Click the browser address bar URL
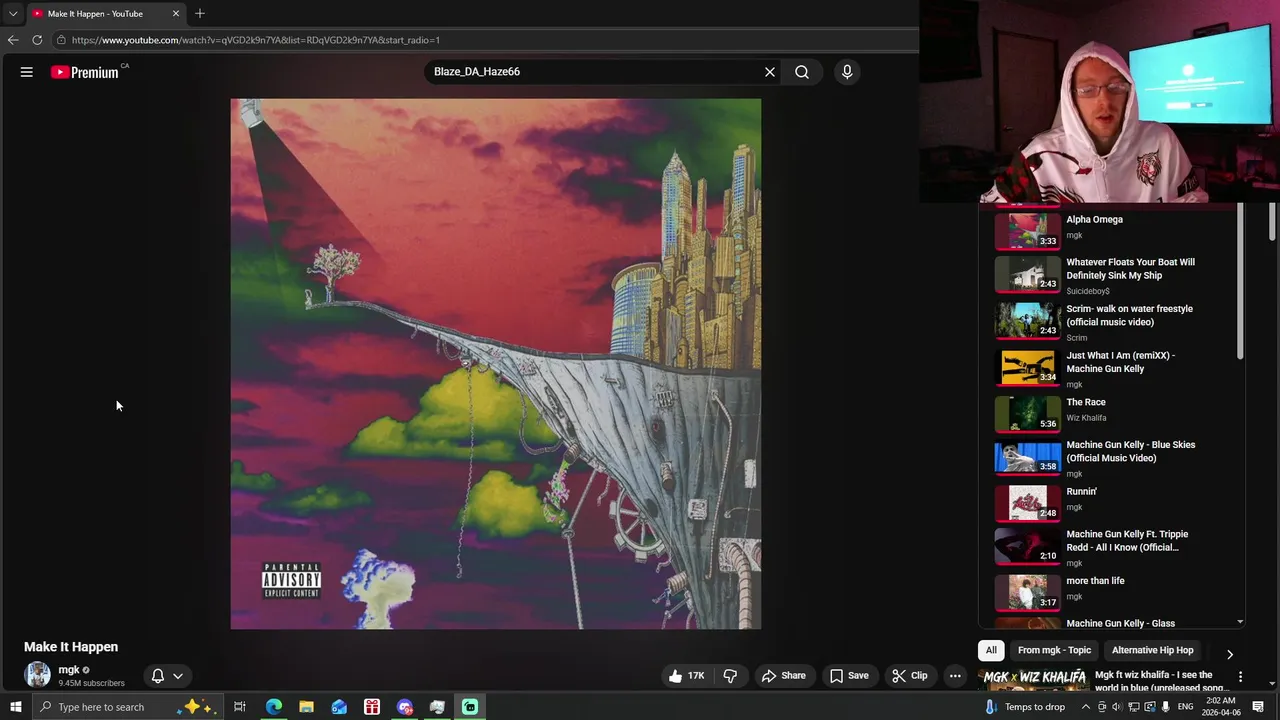 coord(255,40)
